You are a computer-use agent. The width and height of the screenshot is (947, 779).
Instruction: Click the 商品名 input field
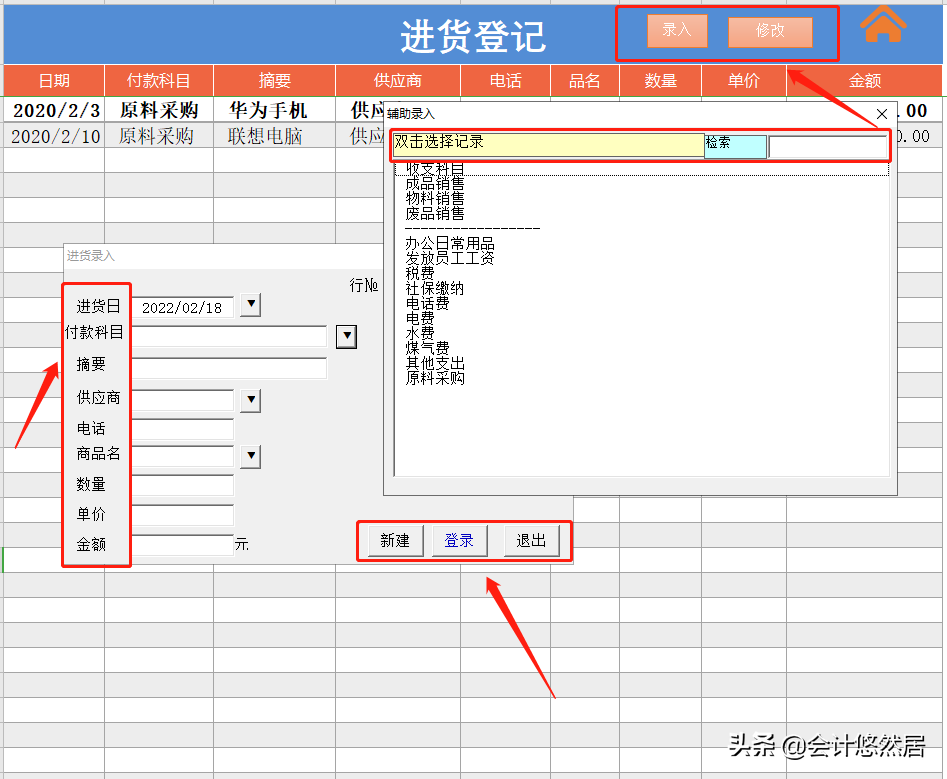183,456
